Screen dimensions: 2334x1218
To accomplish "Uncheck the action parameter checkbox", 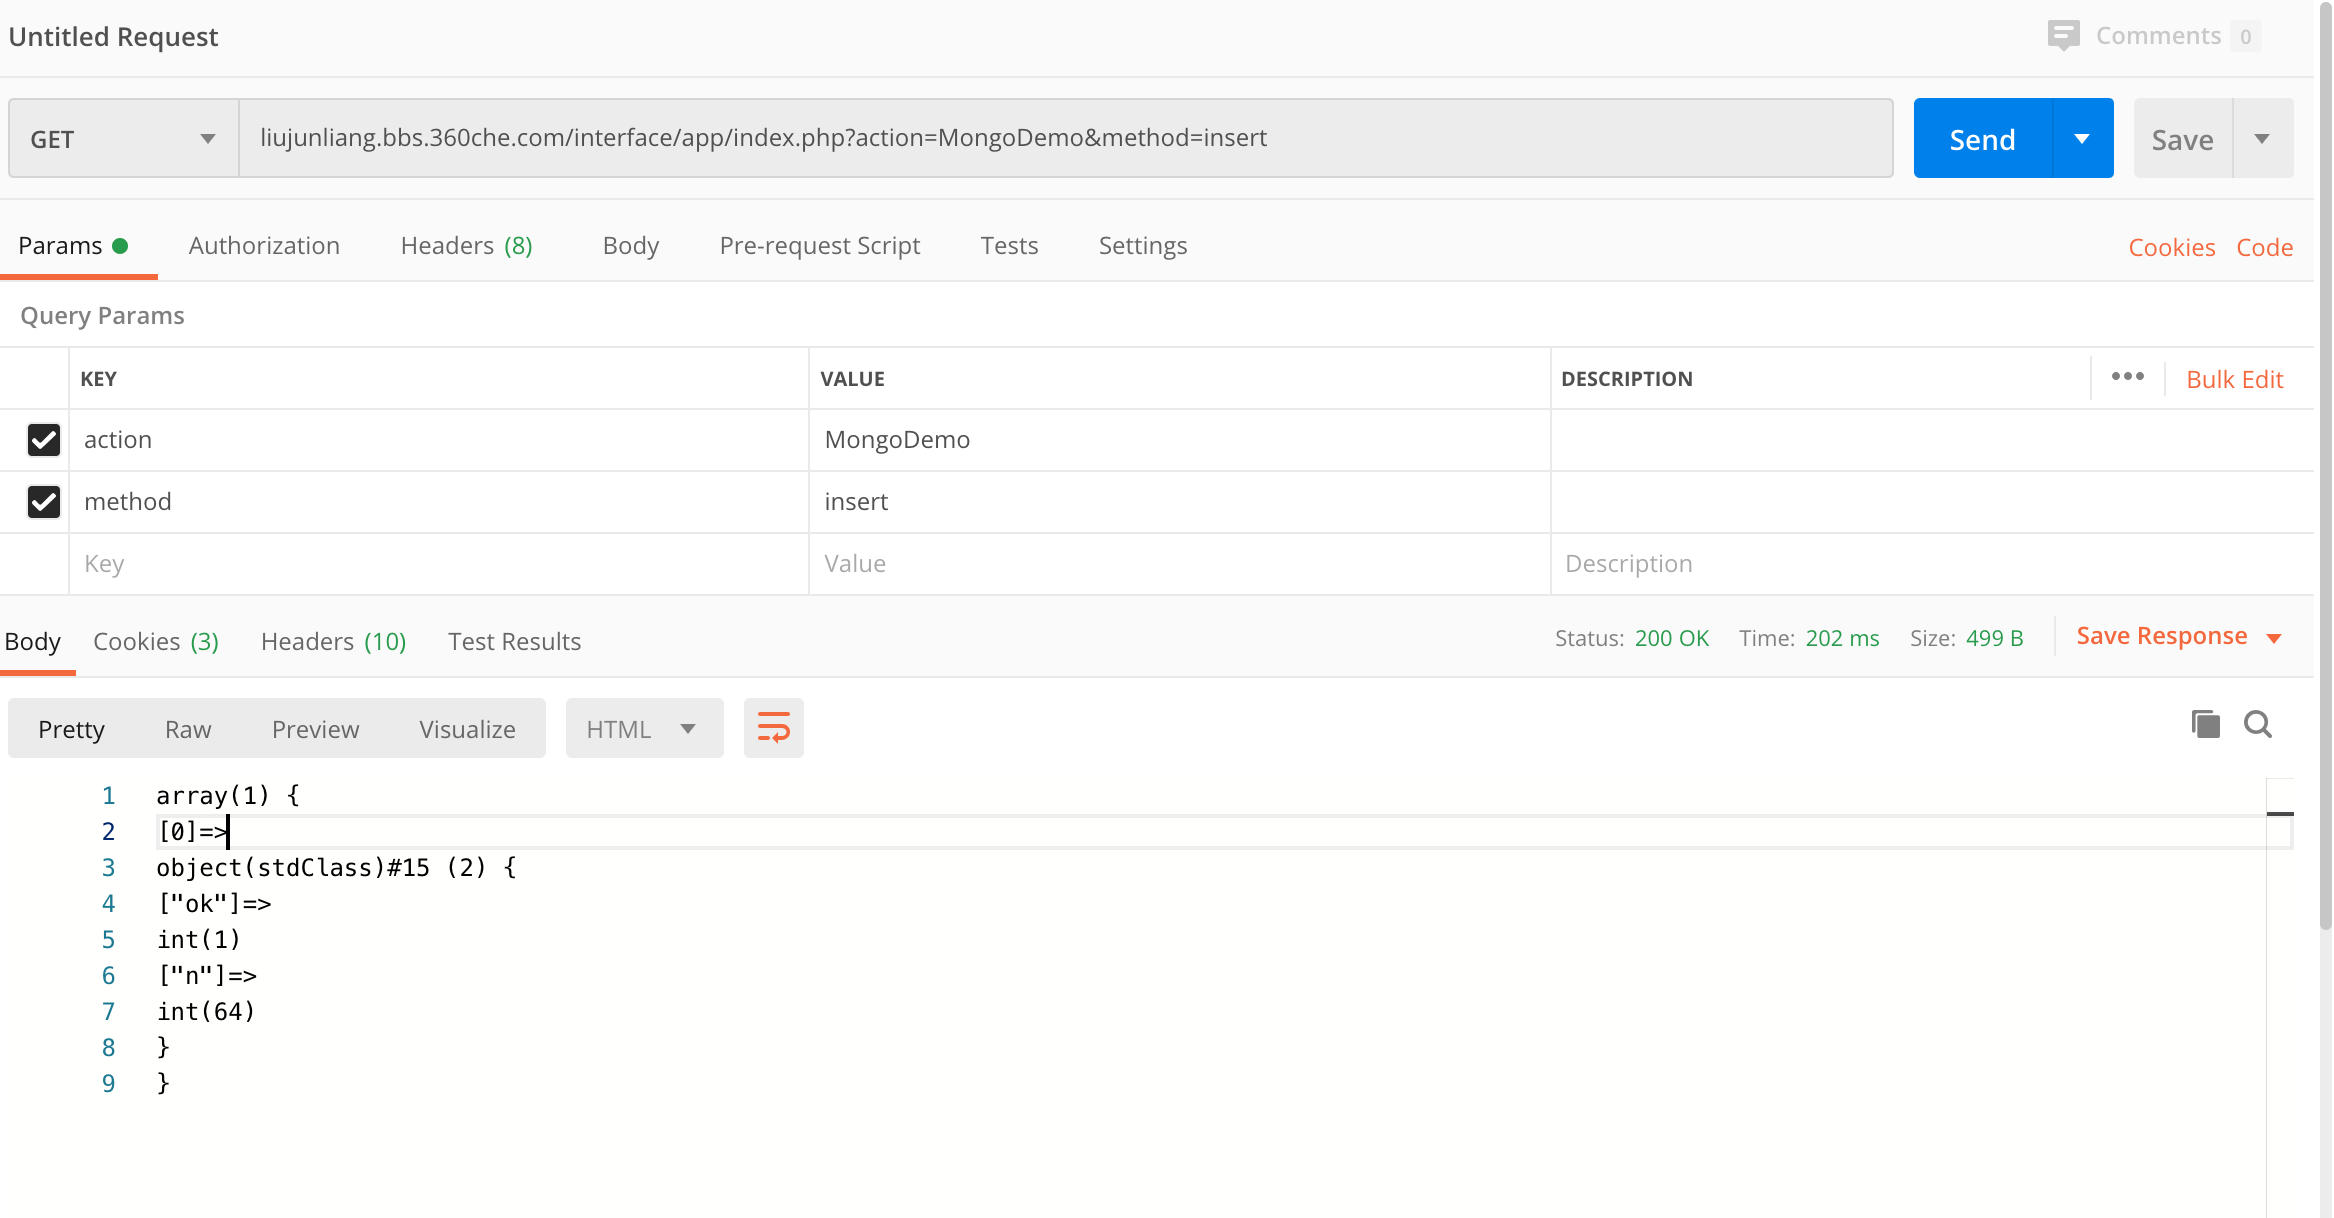I will point(44,440).
